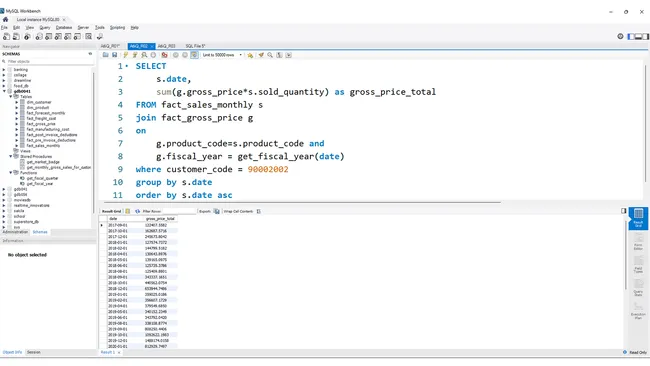Execute statement under cursor lightning icon

point(135,55)
